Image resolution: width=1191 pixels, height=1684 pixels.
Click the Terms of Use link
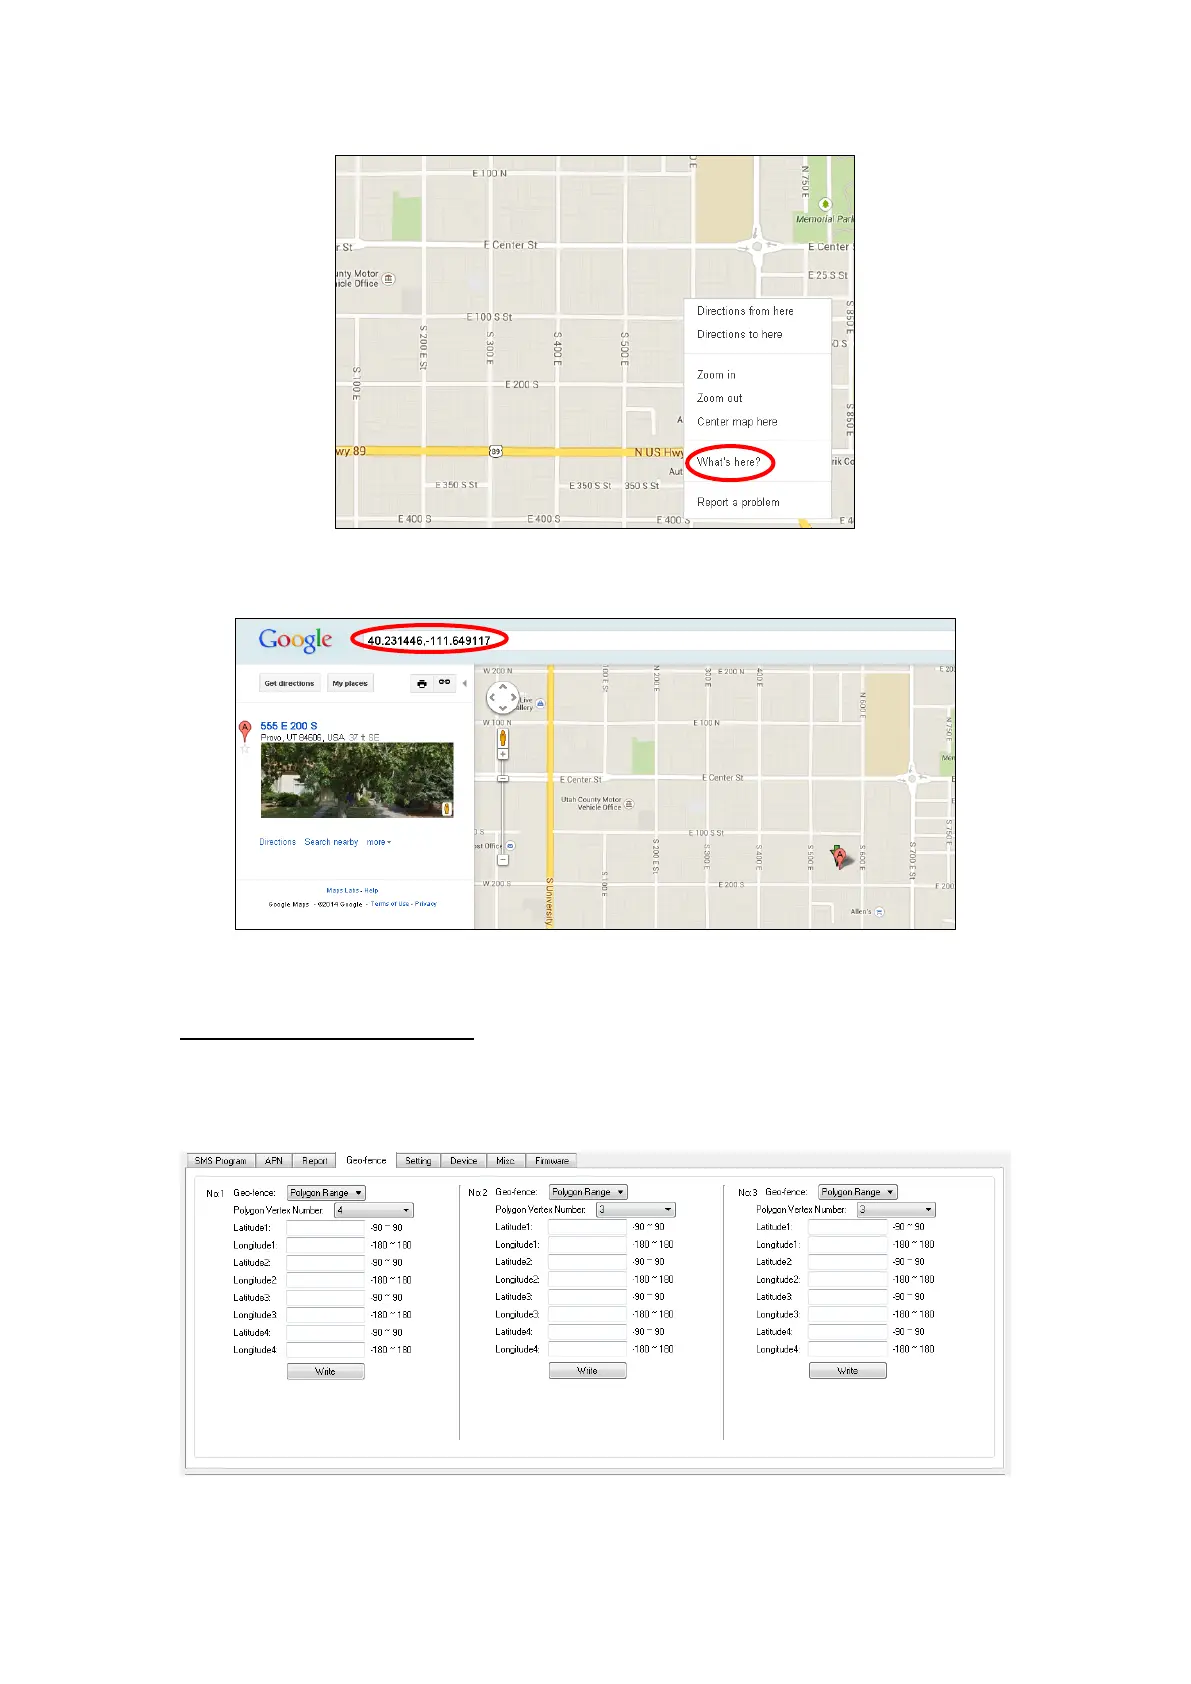pyautogui.click(x=389, y=904)
